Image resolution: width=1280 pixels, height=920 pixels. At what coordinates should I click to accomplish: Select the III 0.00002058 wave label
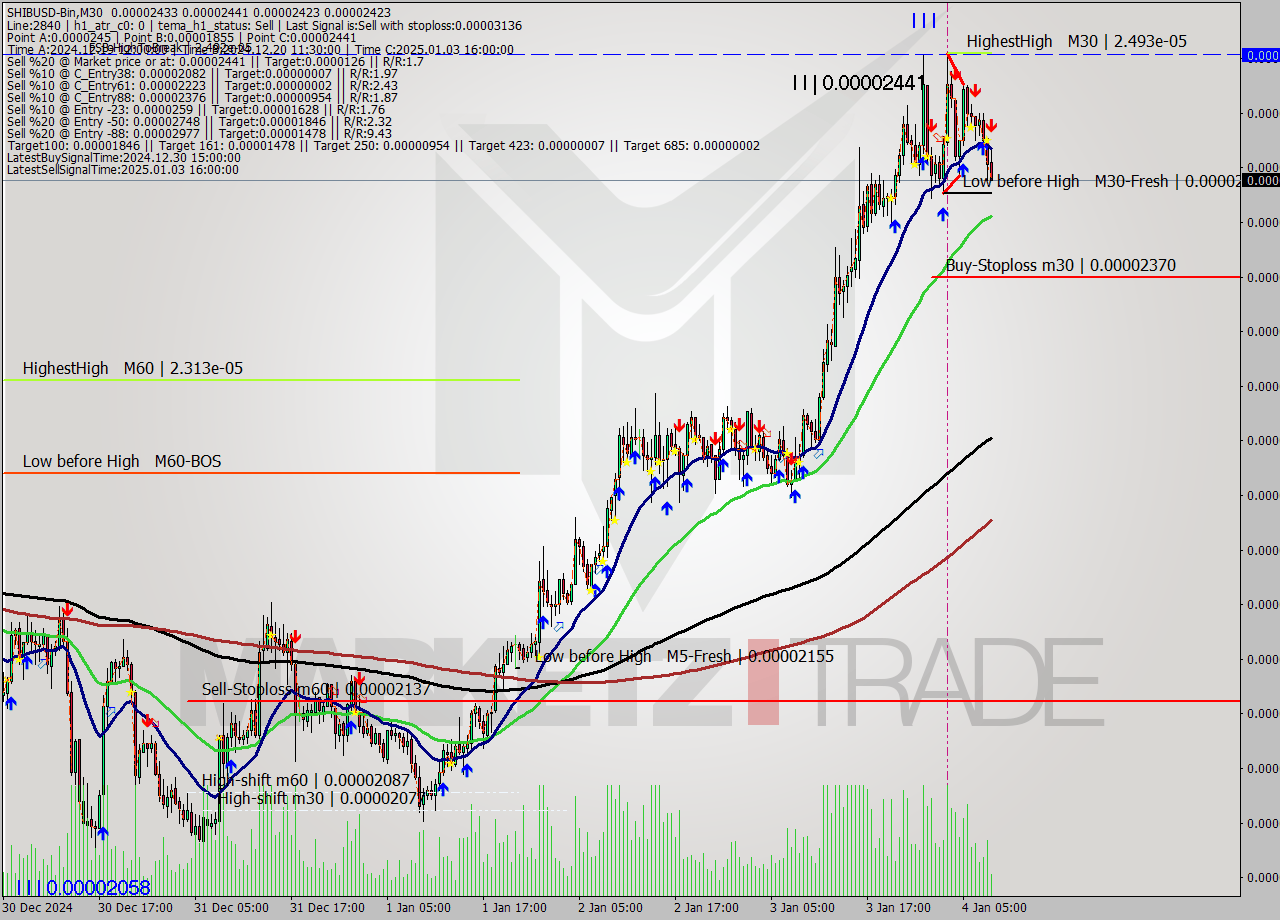tap(83, 887)
